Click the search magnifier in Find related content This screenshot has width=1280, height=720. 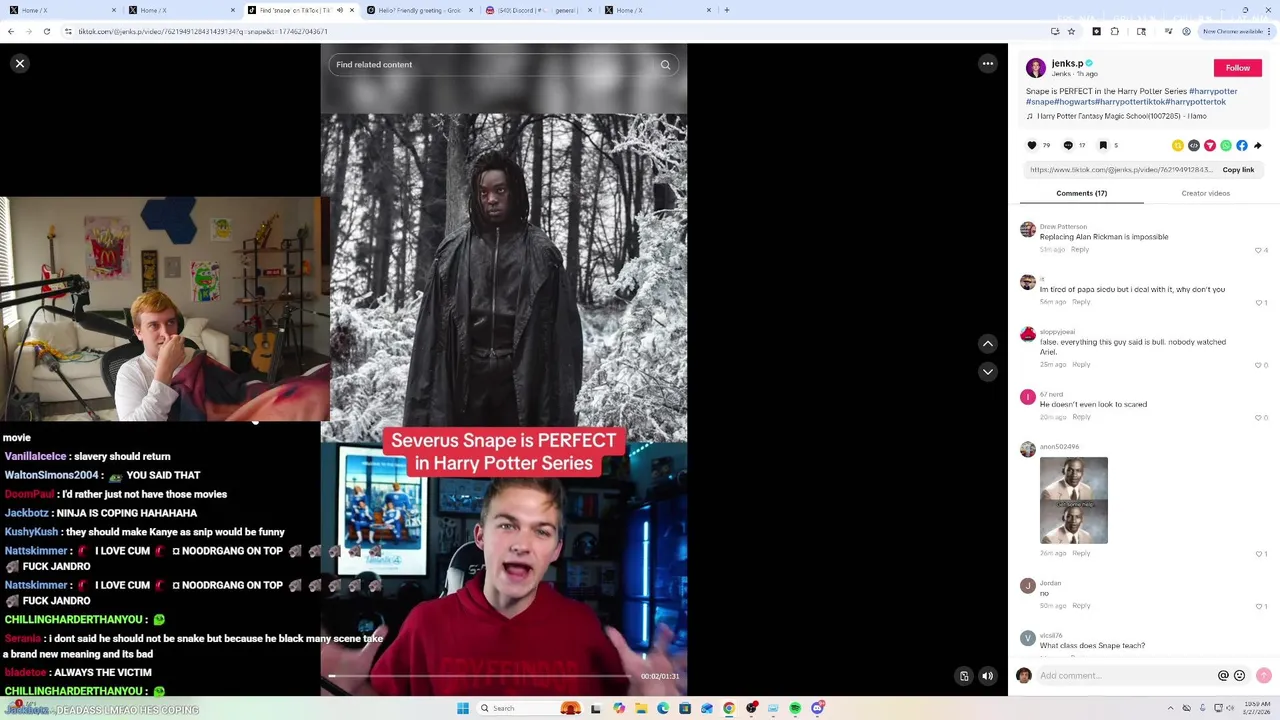665,65
